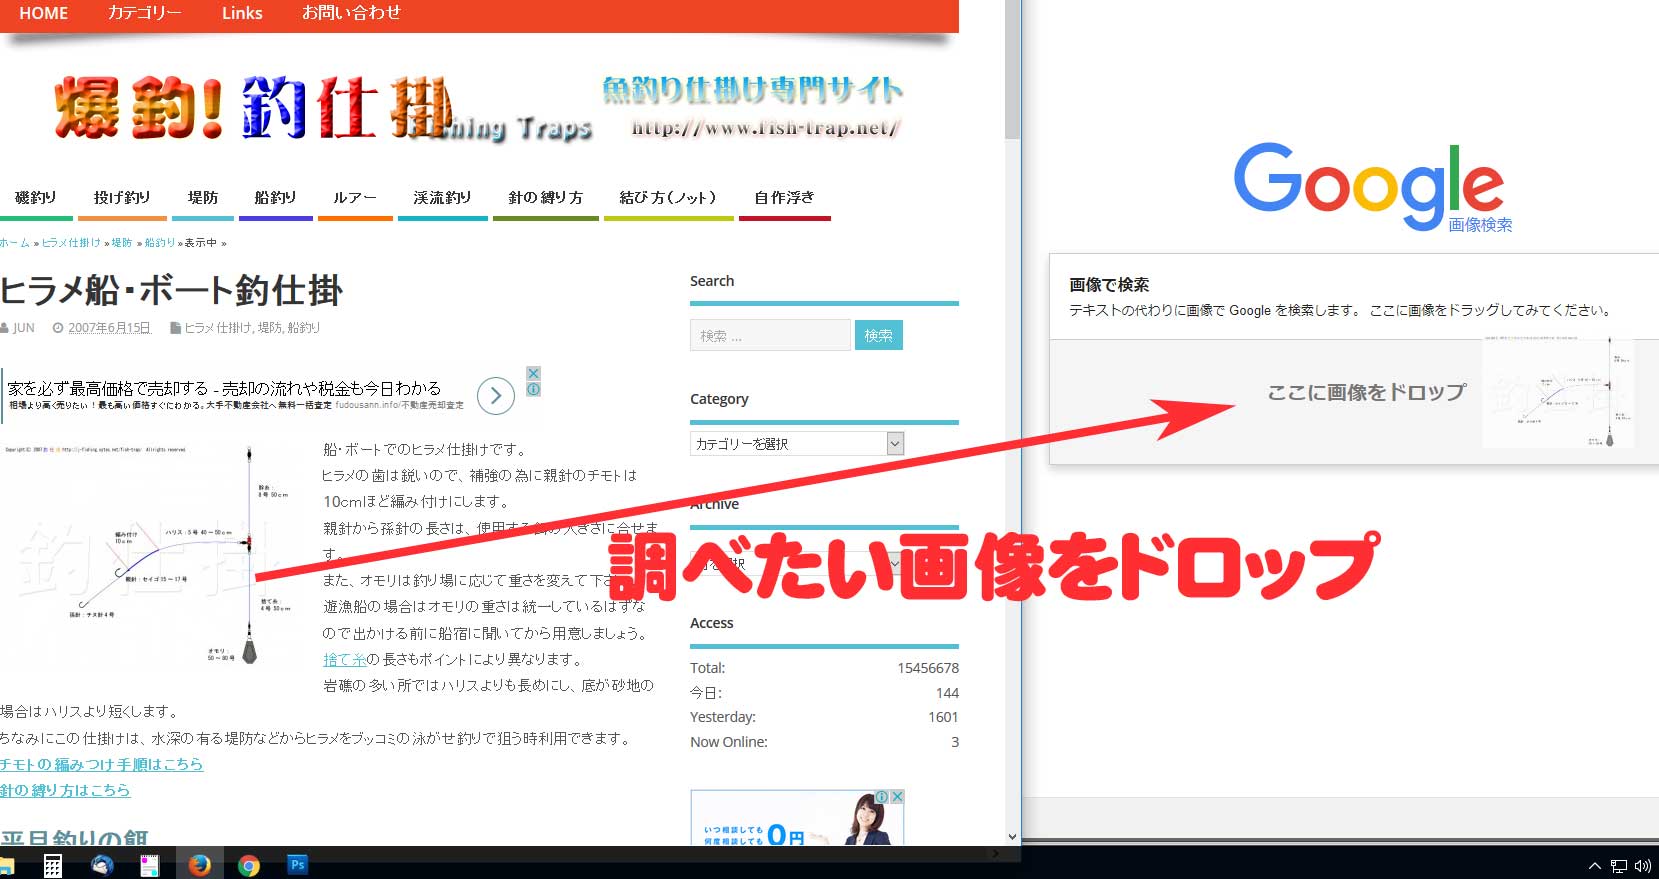Image resolution: width=1659 pixels, height=879 pixels.
Task: Click the 今日 access value 144
Action: (x=947, y=693)
